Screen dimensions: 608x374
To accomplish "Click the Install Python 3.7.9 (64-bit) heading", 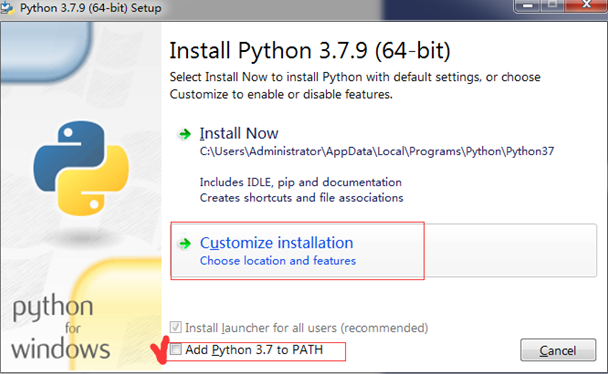I will 310,51.
